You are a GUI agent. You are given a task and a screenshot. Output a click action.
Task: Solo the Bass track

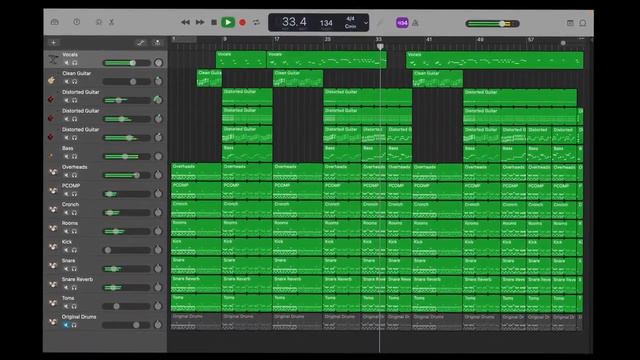[x=75, y=156]
